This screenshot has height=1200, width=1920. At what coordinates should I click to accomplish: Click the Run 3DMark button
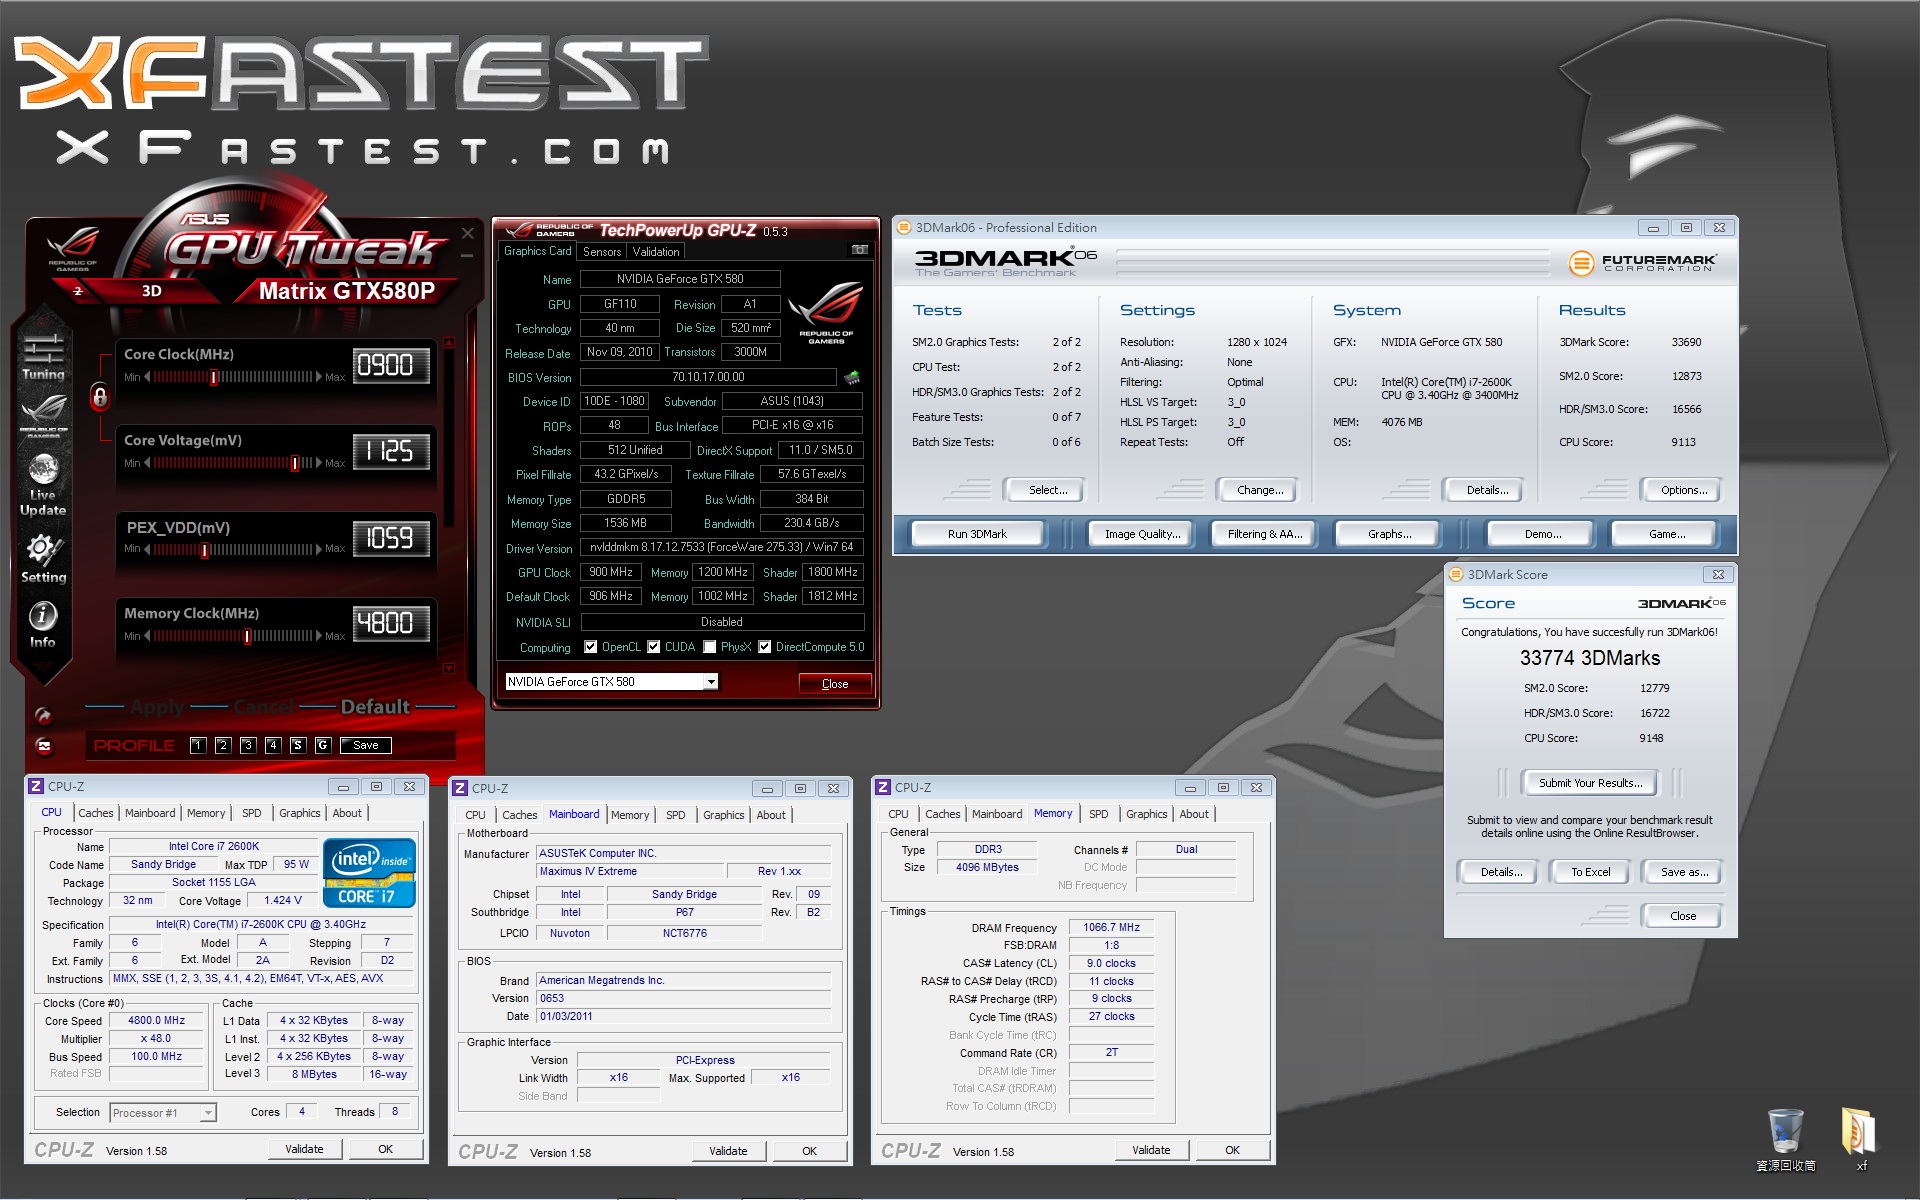coord(977,534)
